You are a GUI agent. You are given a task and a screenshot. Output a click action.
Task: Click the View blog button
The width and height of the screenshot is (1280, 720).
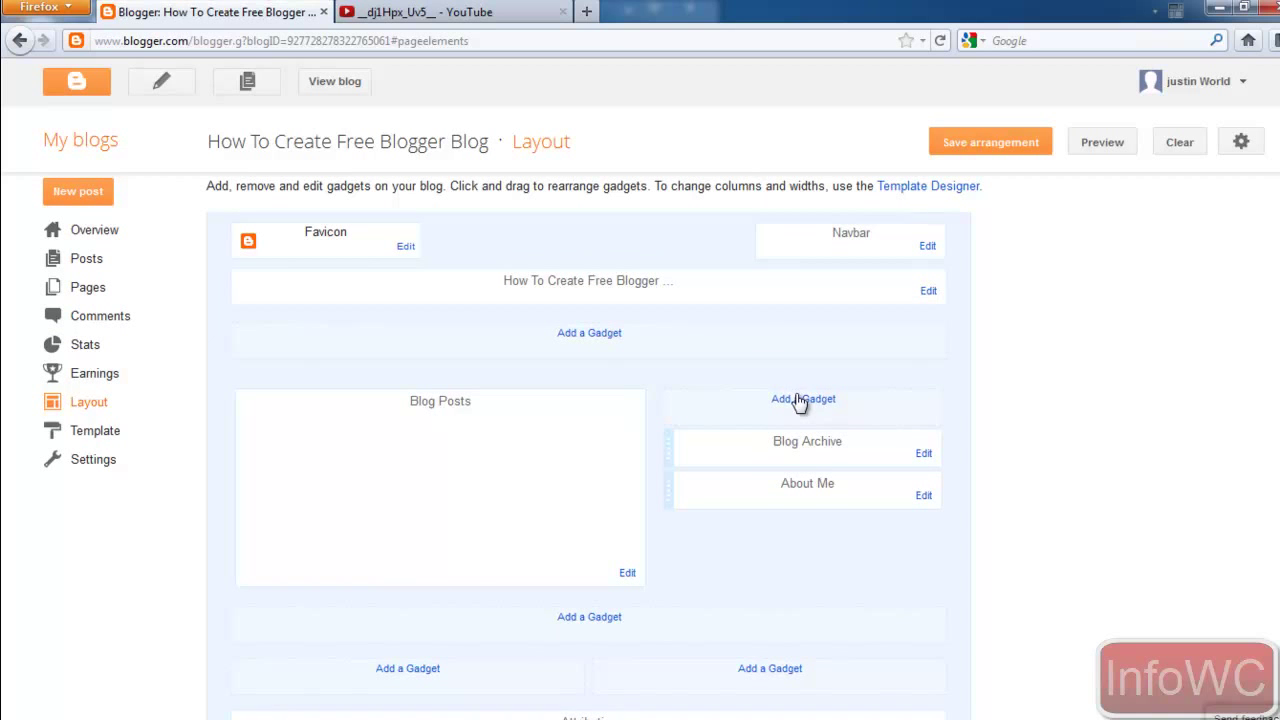335,81
